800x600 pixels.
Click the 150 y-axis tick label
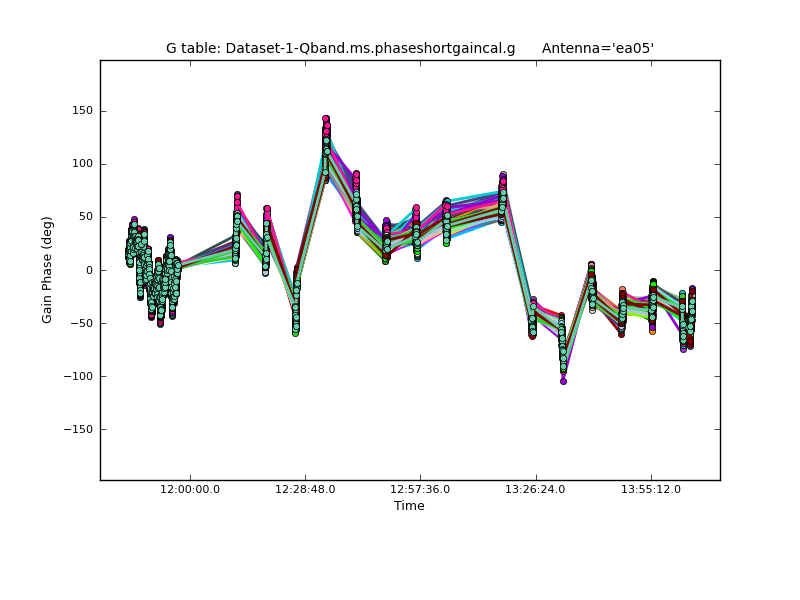(83, 111)
